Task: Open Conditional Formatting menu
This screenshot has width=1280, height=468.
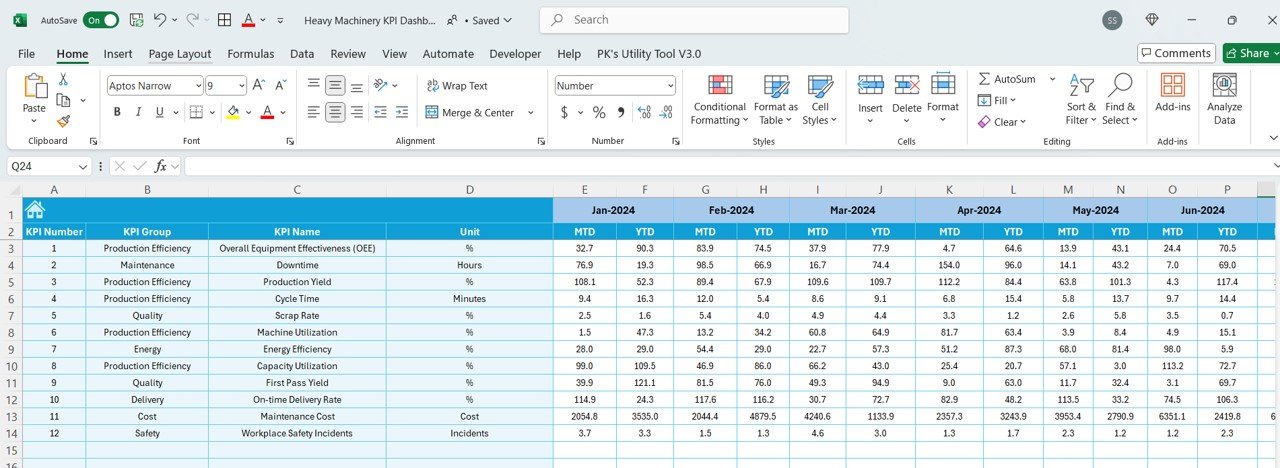Action: coord(719,98)
